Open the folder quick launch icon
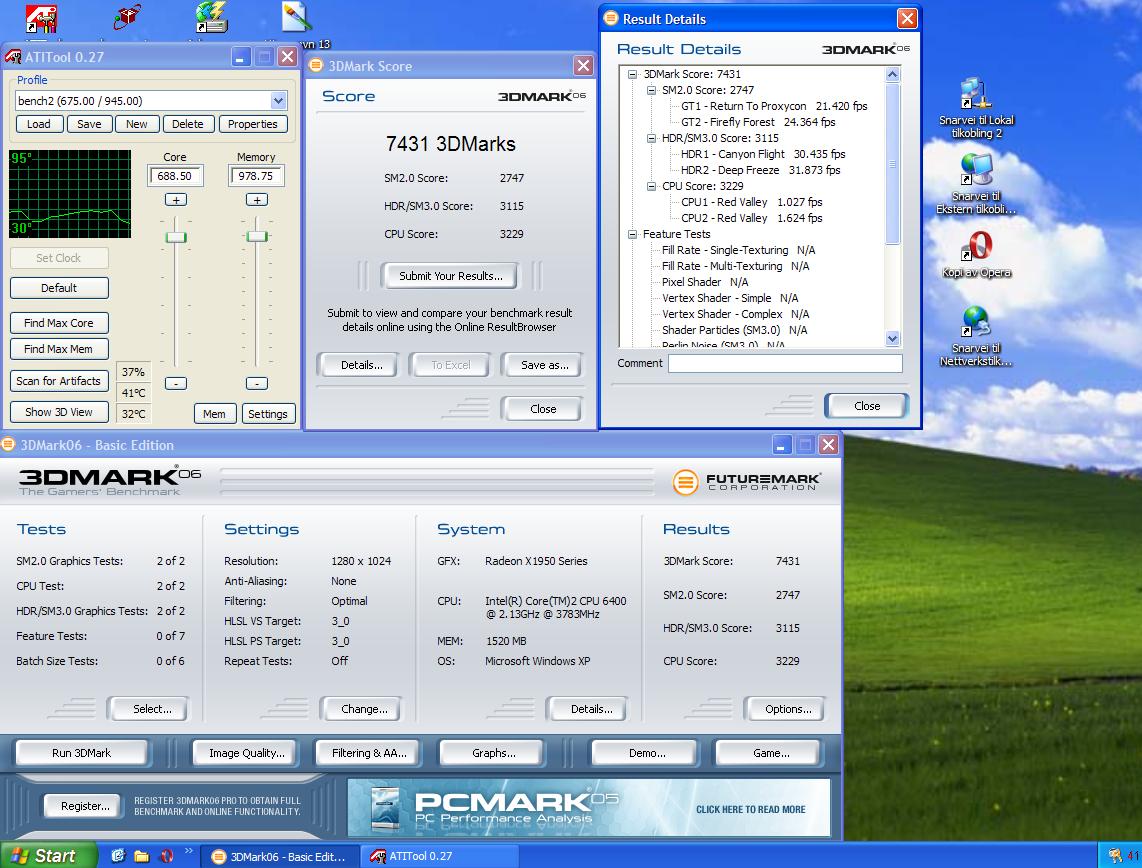 (141, 856)
